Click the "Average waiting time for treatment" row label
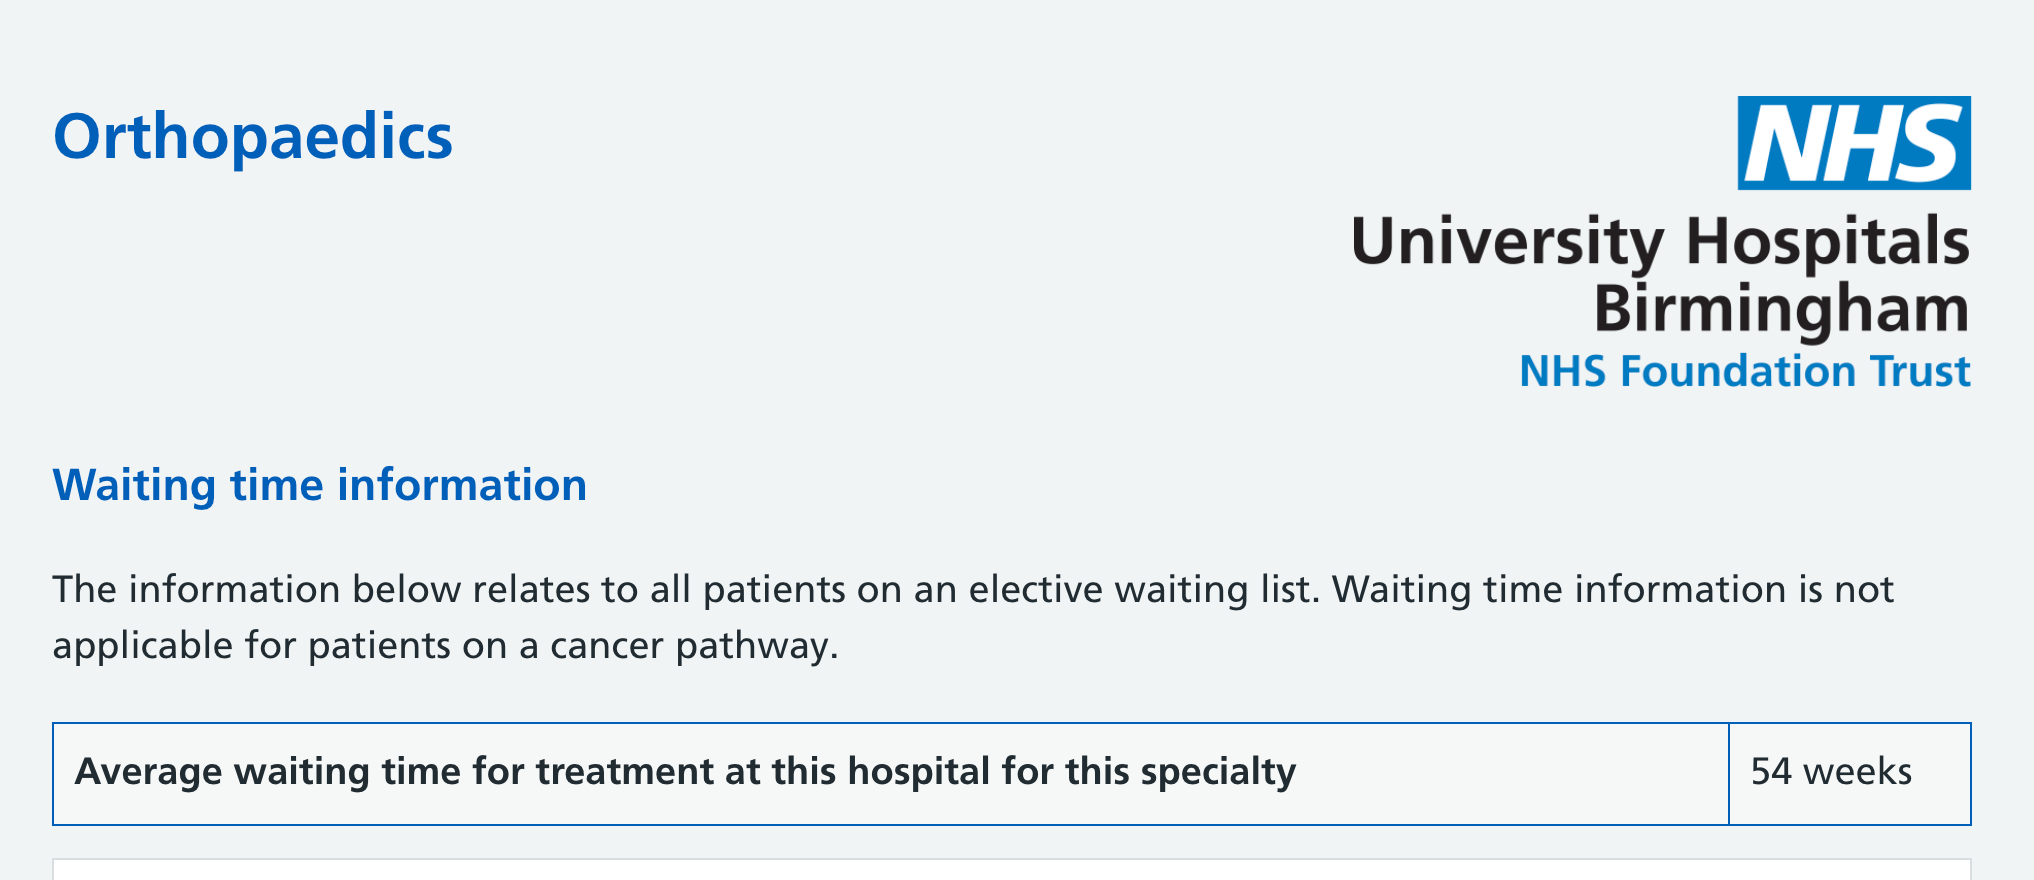 [x=685, y=772]
